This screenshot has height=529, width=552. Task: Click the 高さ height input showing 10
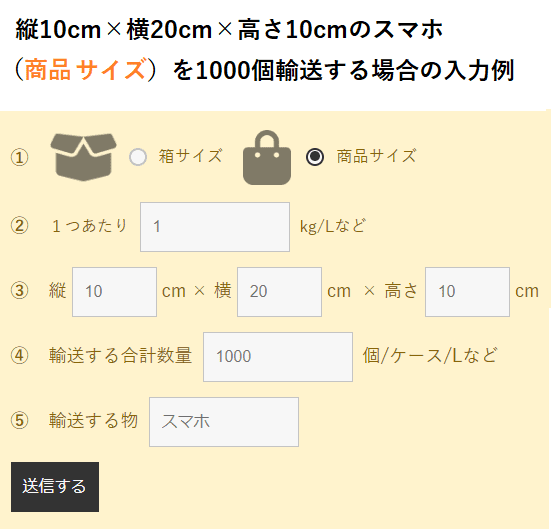point(467,292)
